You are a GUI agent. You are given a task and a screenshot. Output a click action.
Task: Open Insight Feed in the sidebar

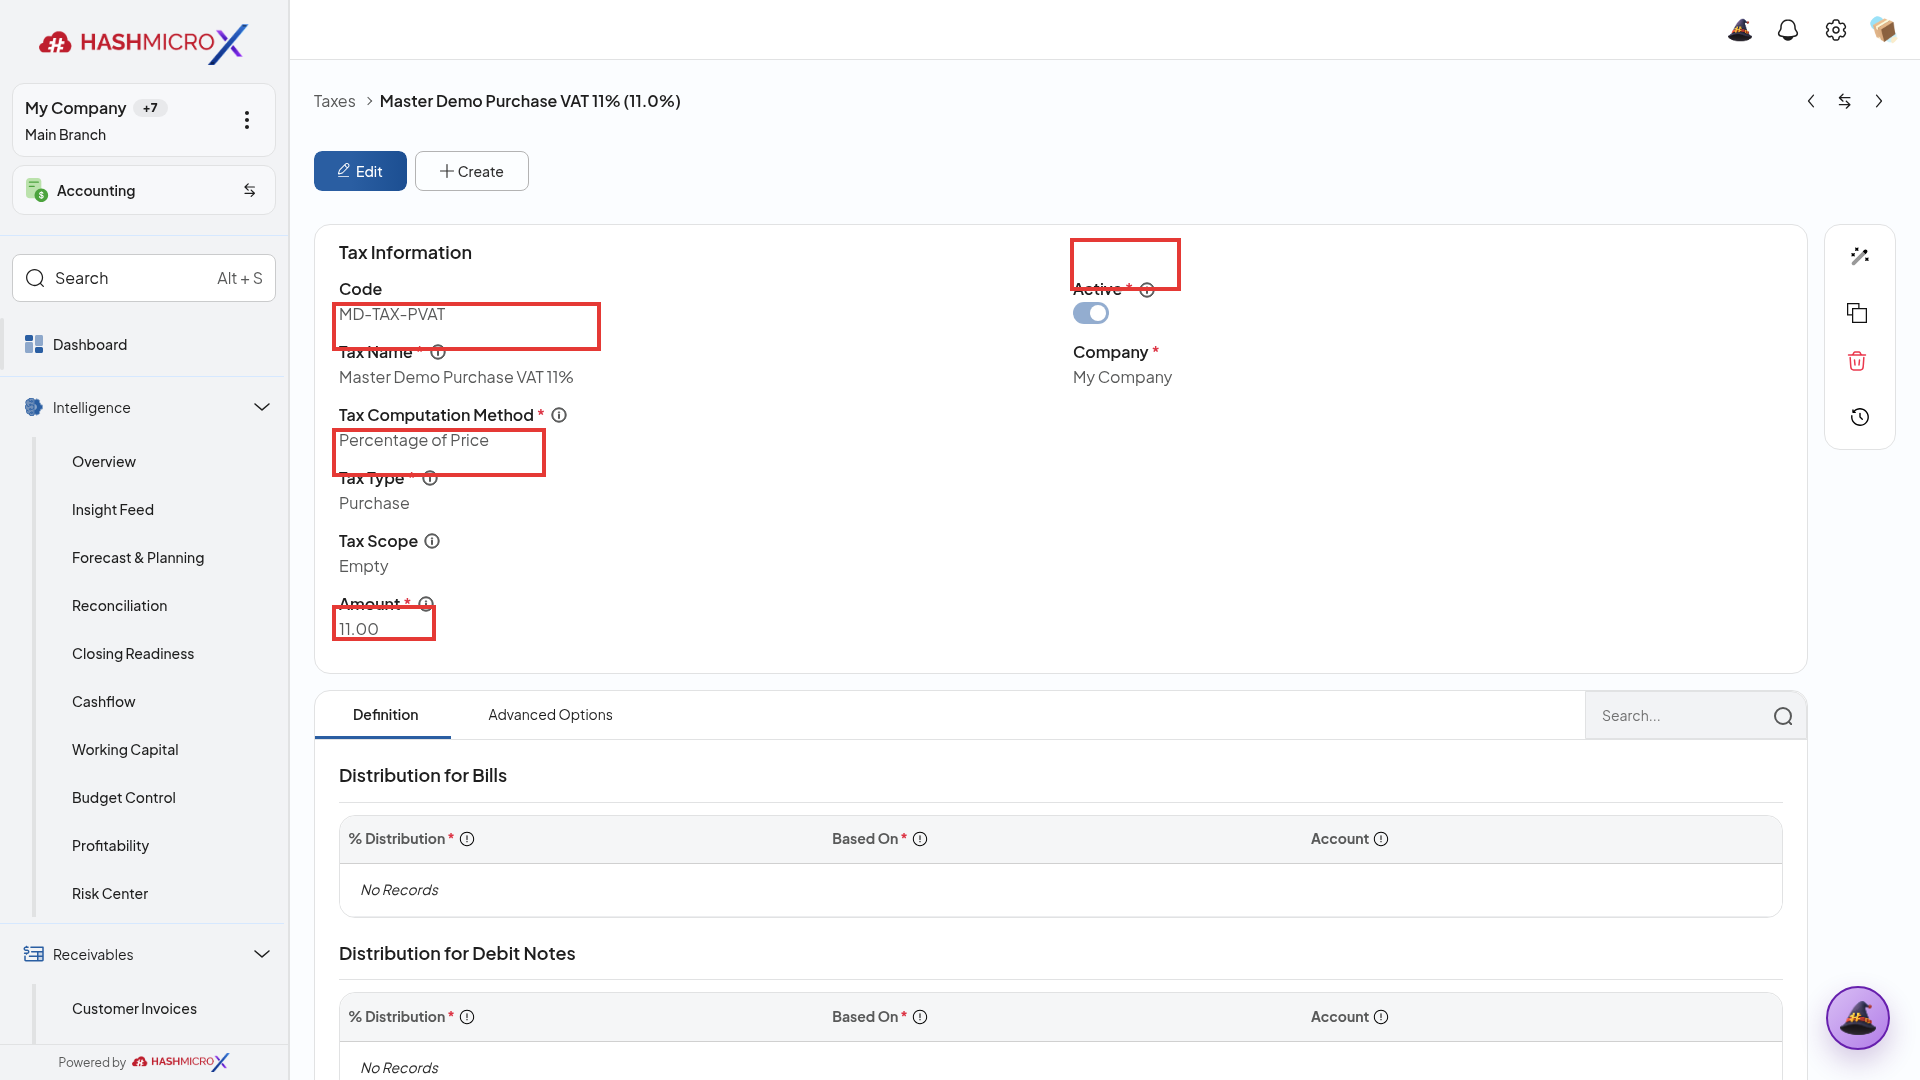pos(113,510)
